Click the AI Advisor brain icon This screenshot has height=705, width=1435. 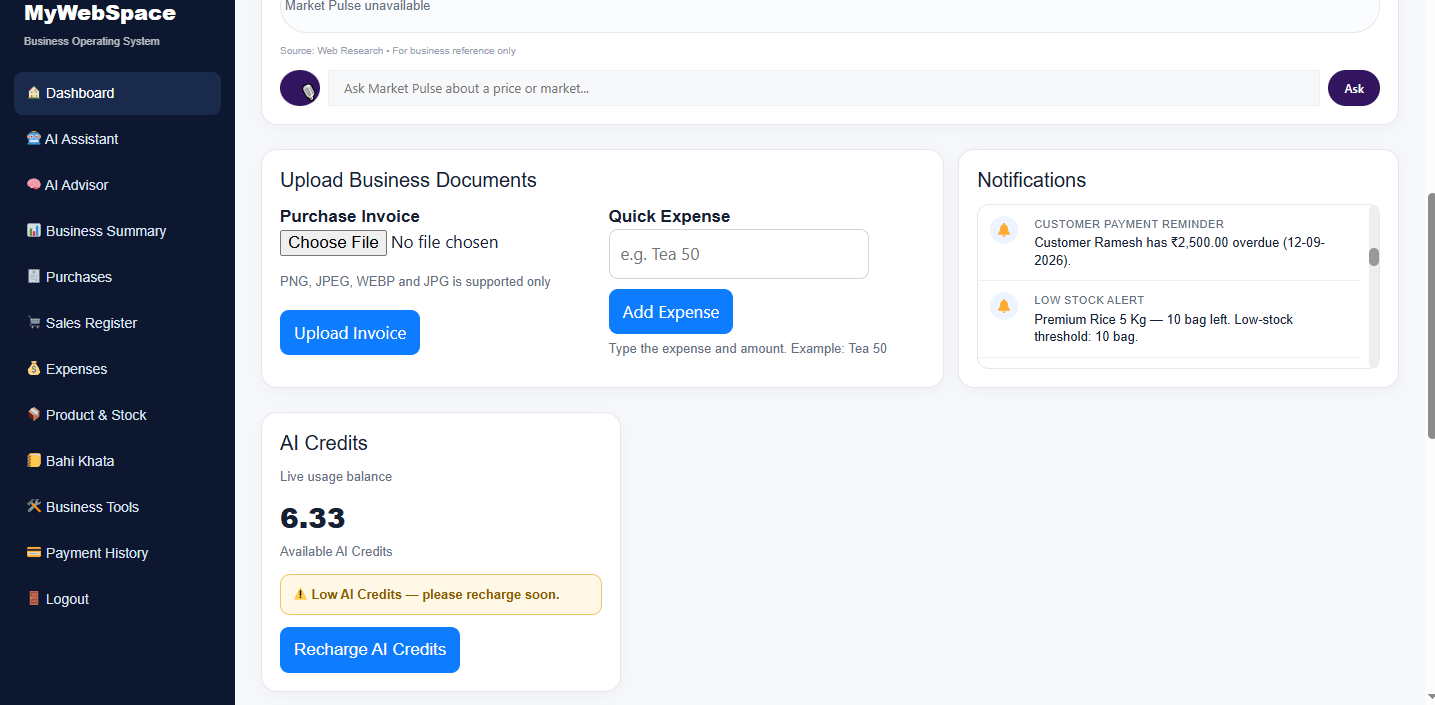point(34,185)
